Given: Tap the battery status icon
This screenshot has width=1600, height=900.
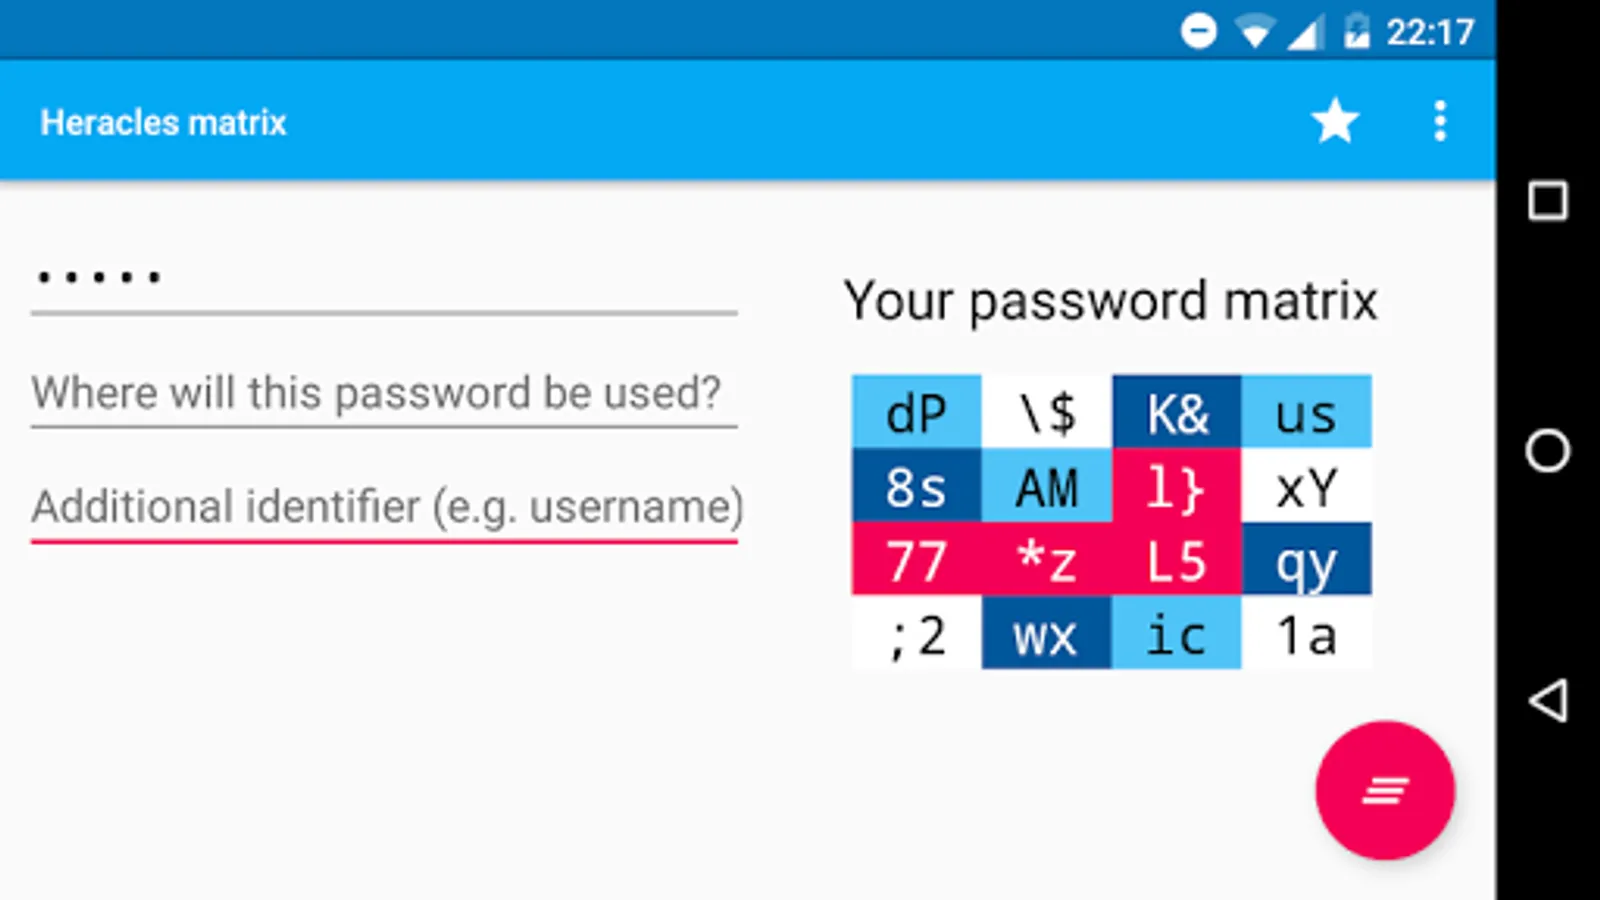Looking at the screenshot, I should click(1357, 31).
